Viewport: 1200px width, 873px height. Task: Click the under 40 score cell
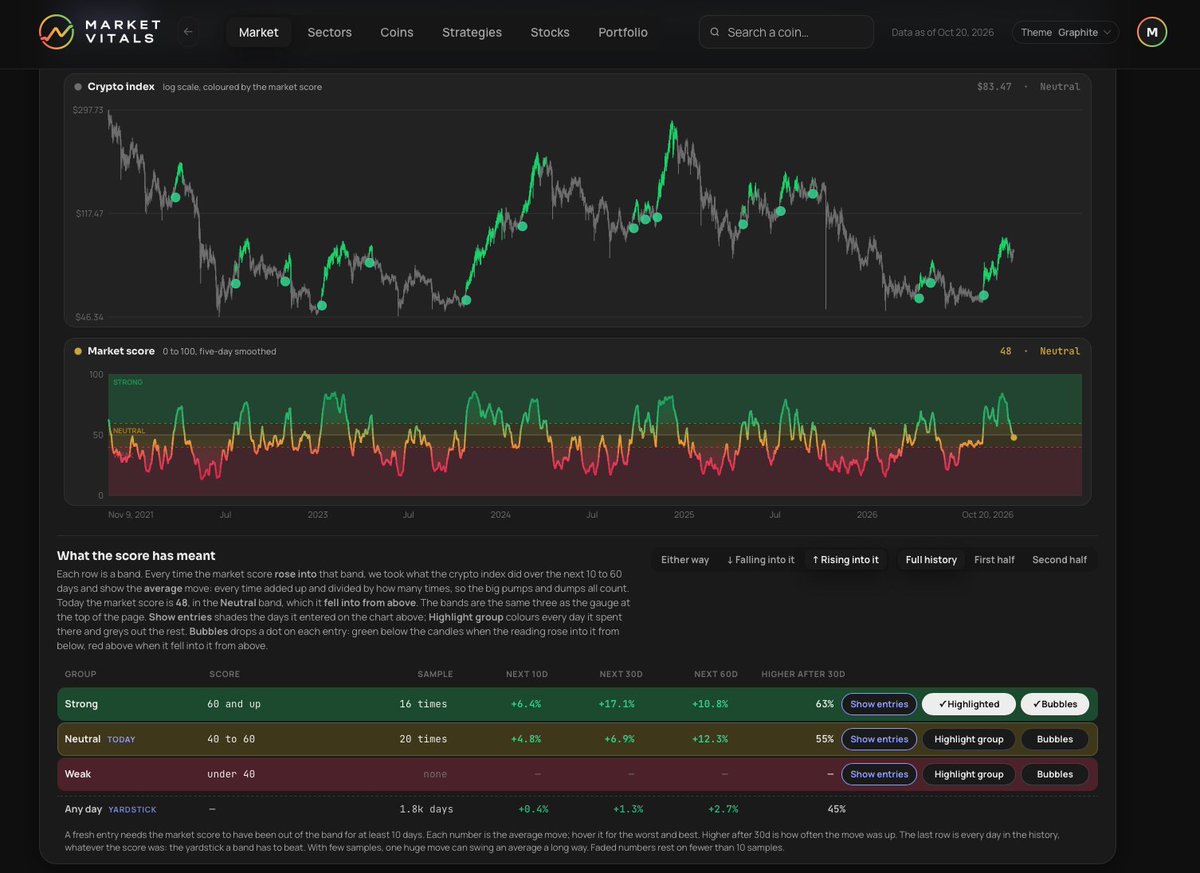(232, 774)
